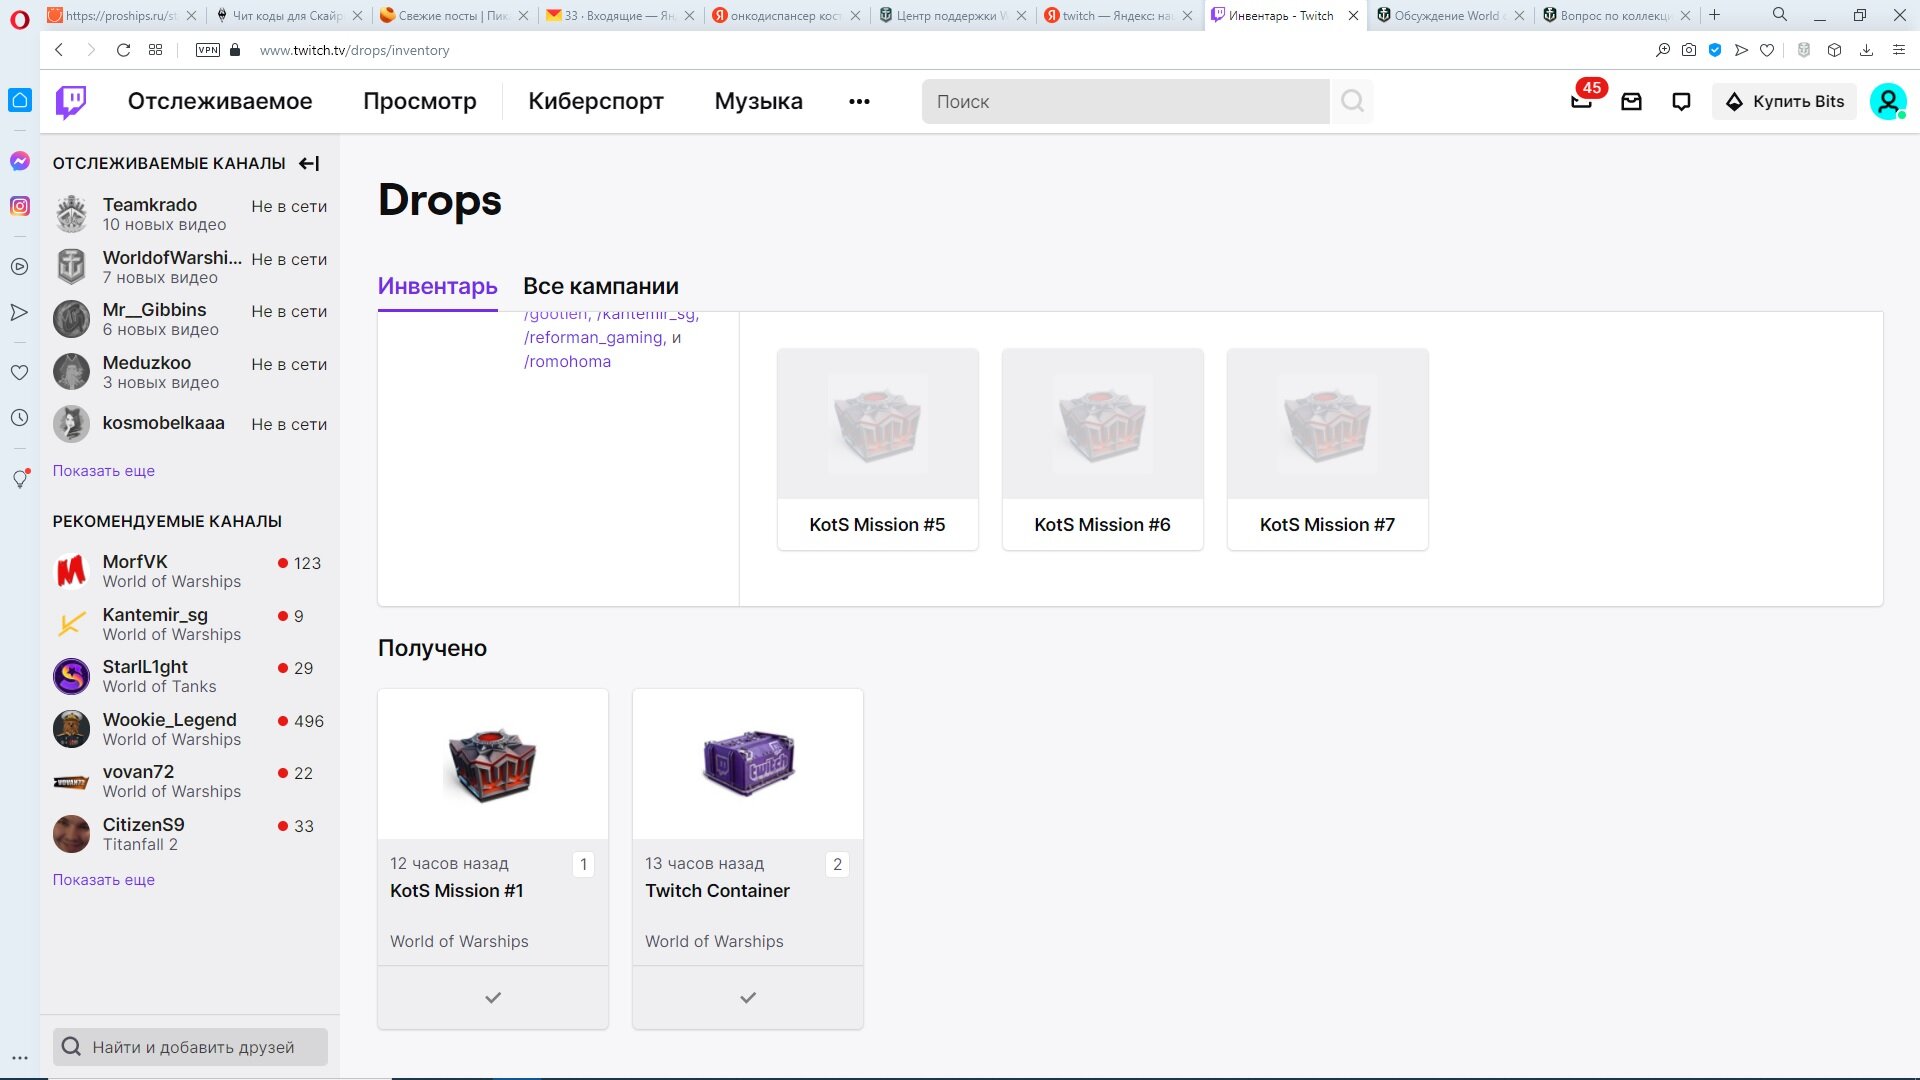The height and width of the screenshot is (1080, 1920).
Task: Switch to the Яндекс twitch search tab
Action: (x=1118, y=15)
